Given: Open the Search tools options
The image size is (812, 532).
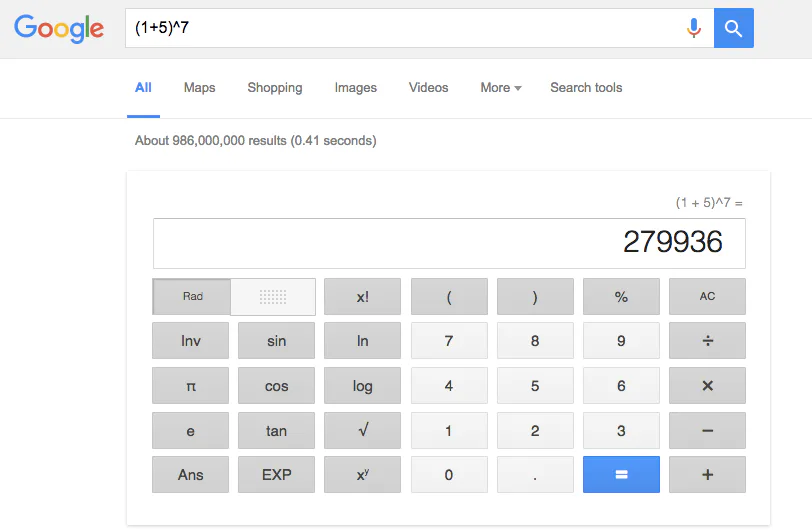Looking at the screenshot, I should (x=586, y=88).
